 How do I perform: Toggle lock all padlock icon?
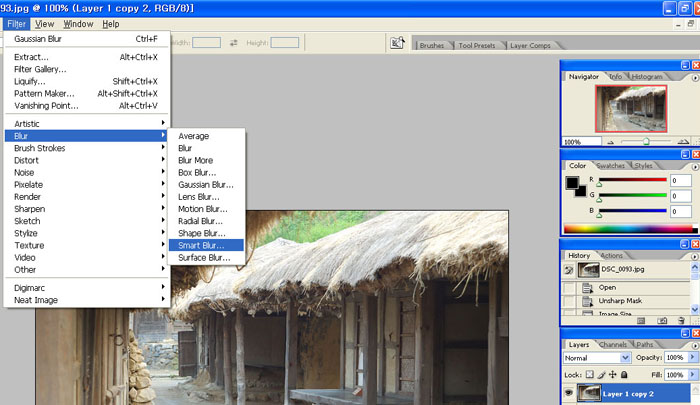click(x=624, y=375)
